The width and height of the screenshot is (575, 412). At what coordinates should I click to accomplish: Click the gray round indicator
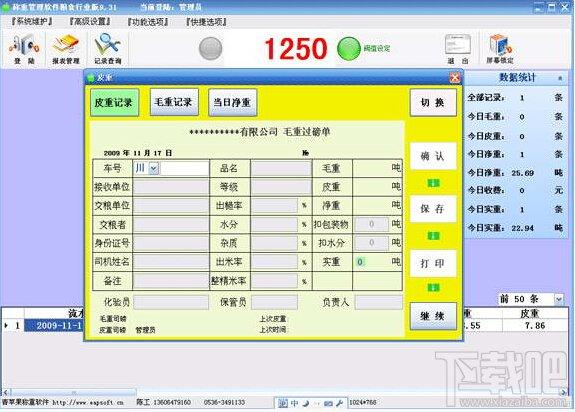click(210, 49)
